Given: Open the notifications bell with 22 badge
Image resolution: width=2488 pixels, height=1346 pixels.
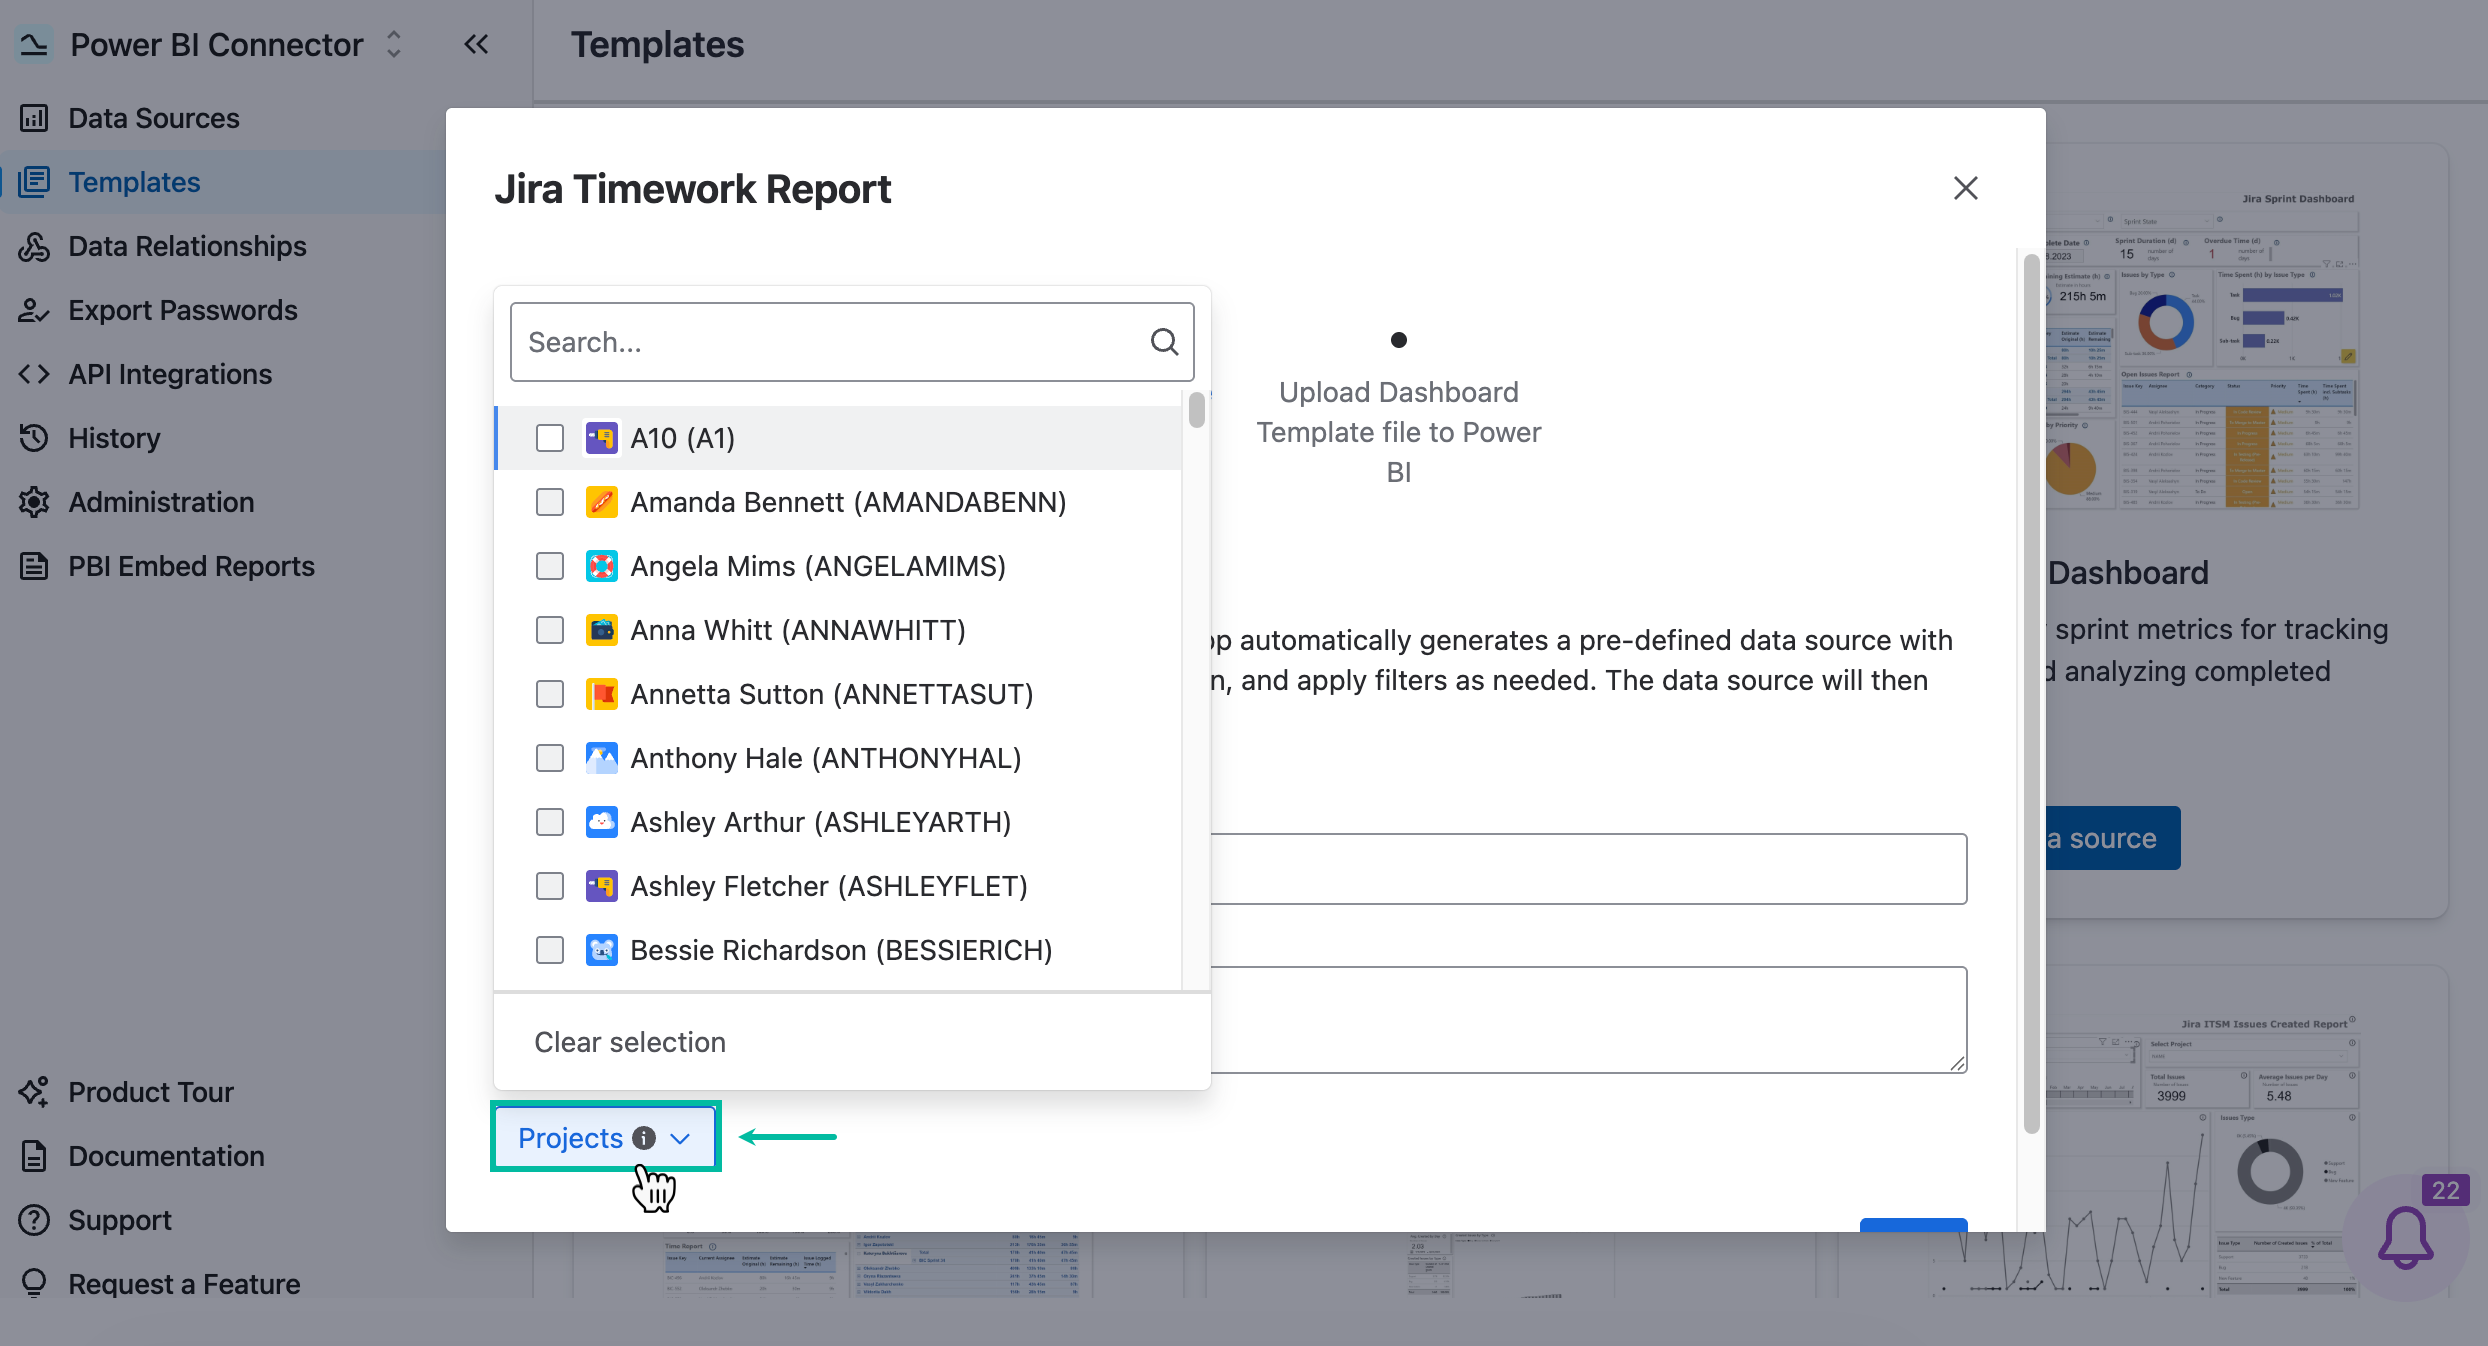Looking at the screenshot, I should tap(2405, 1238).
